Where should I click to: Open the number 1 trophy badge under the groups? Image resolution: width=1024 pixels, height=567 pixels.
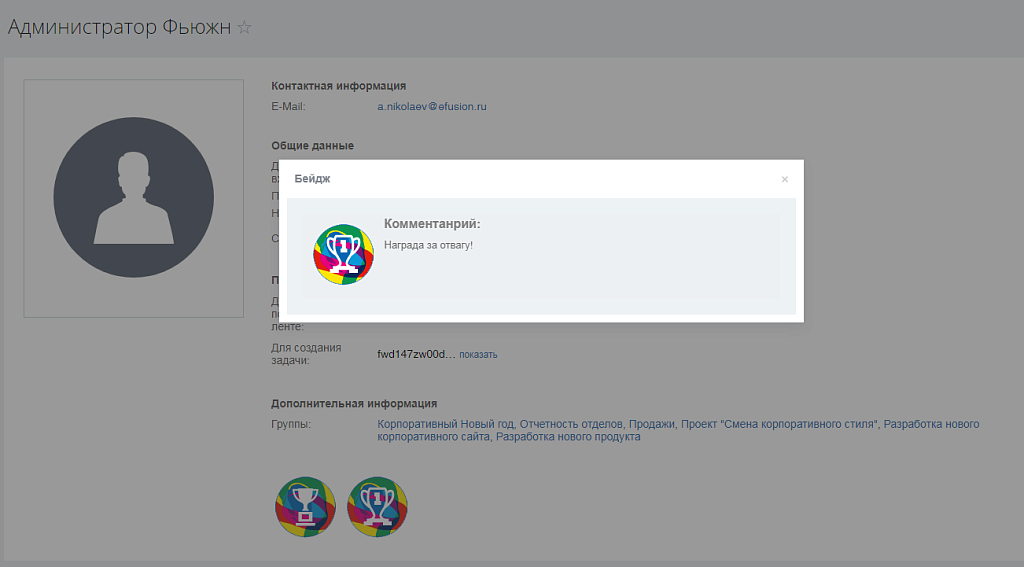point(377,508)
